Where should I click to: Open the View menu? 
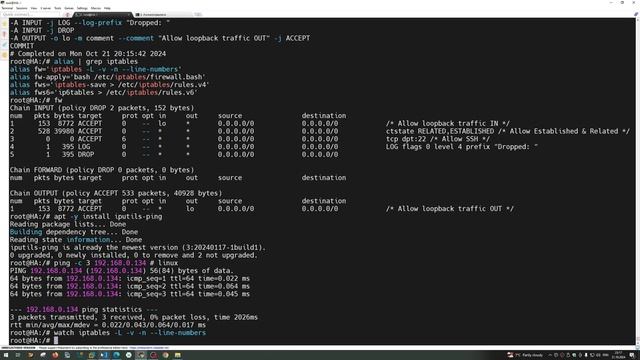[34, 8]
